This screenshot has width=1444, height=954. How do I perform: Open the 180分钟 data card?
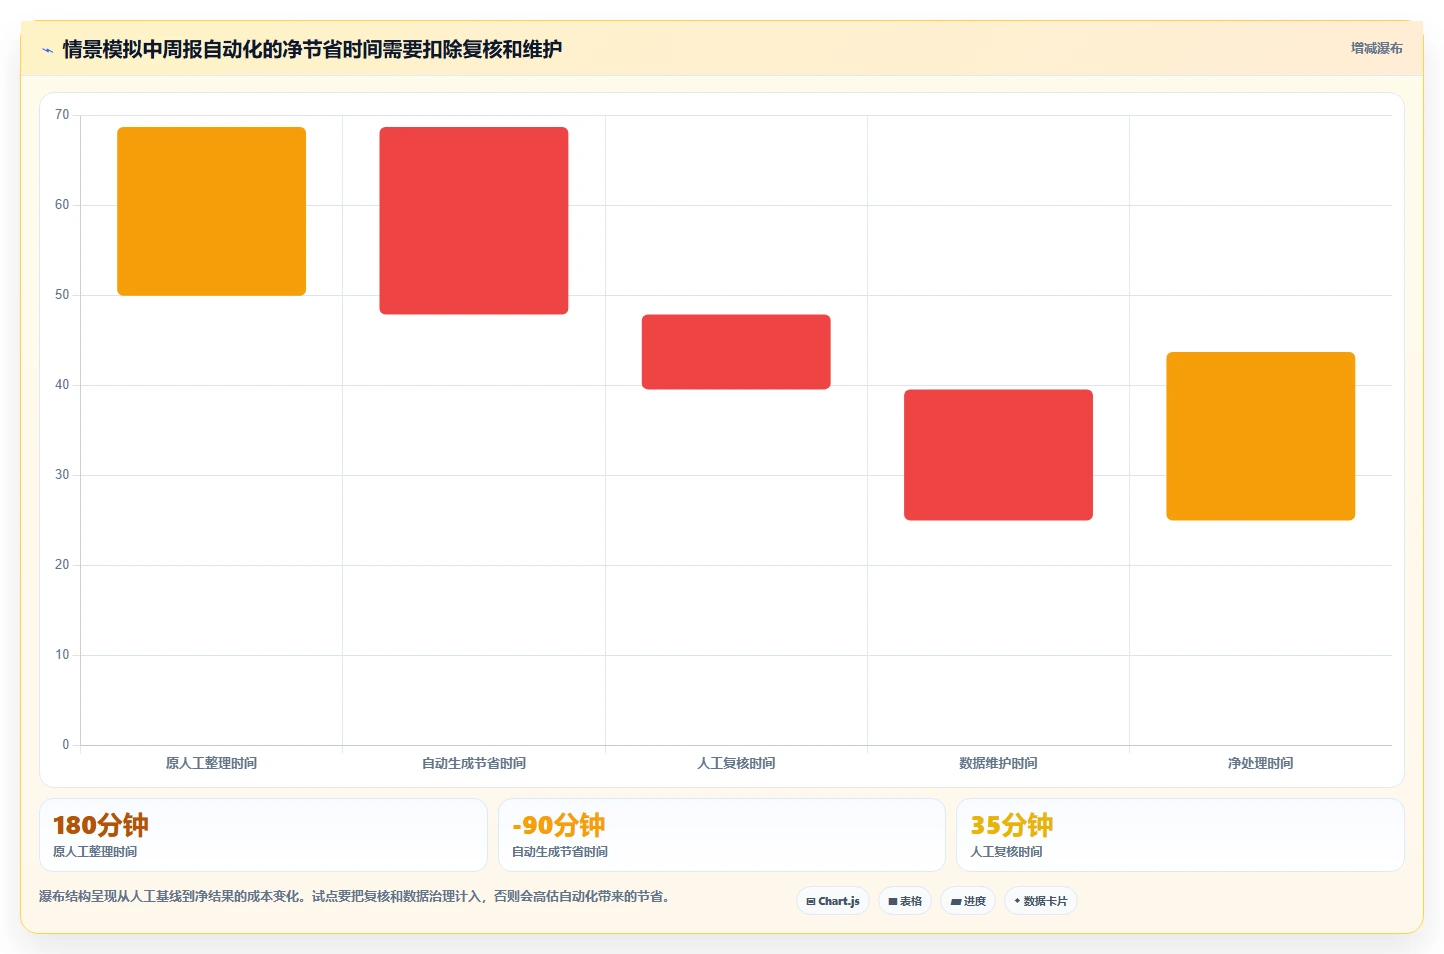pos(263,835)
